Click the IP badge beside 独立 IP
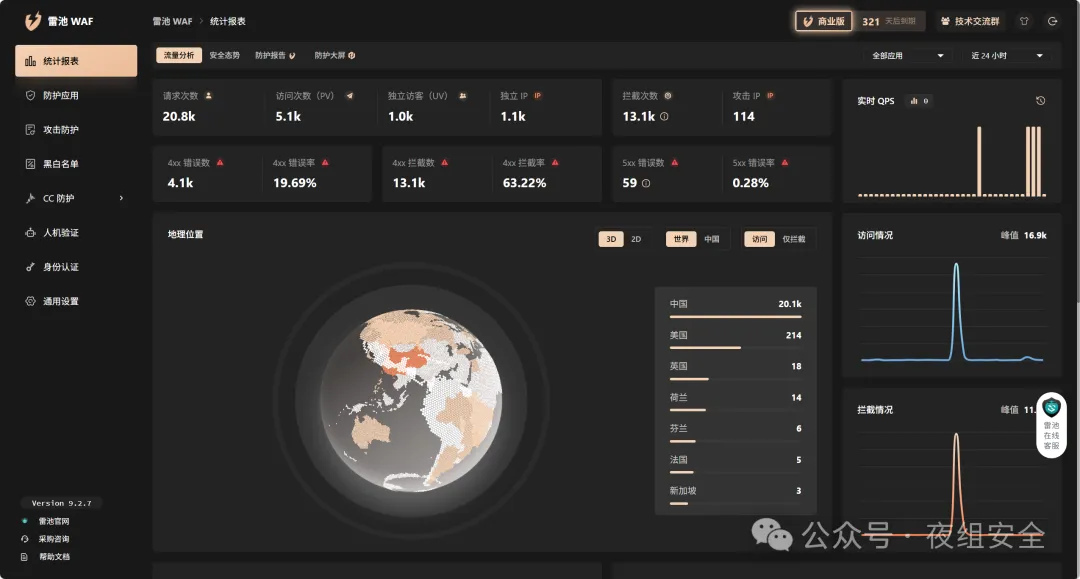 coord(538,96)
